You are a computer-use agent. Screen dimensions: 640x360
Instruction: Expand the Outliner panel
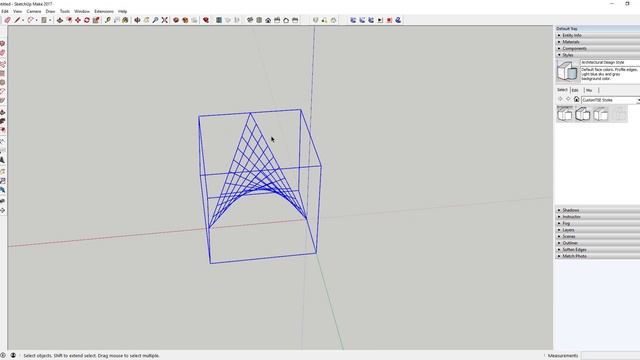tap(598, 243)
